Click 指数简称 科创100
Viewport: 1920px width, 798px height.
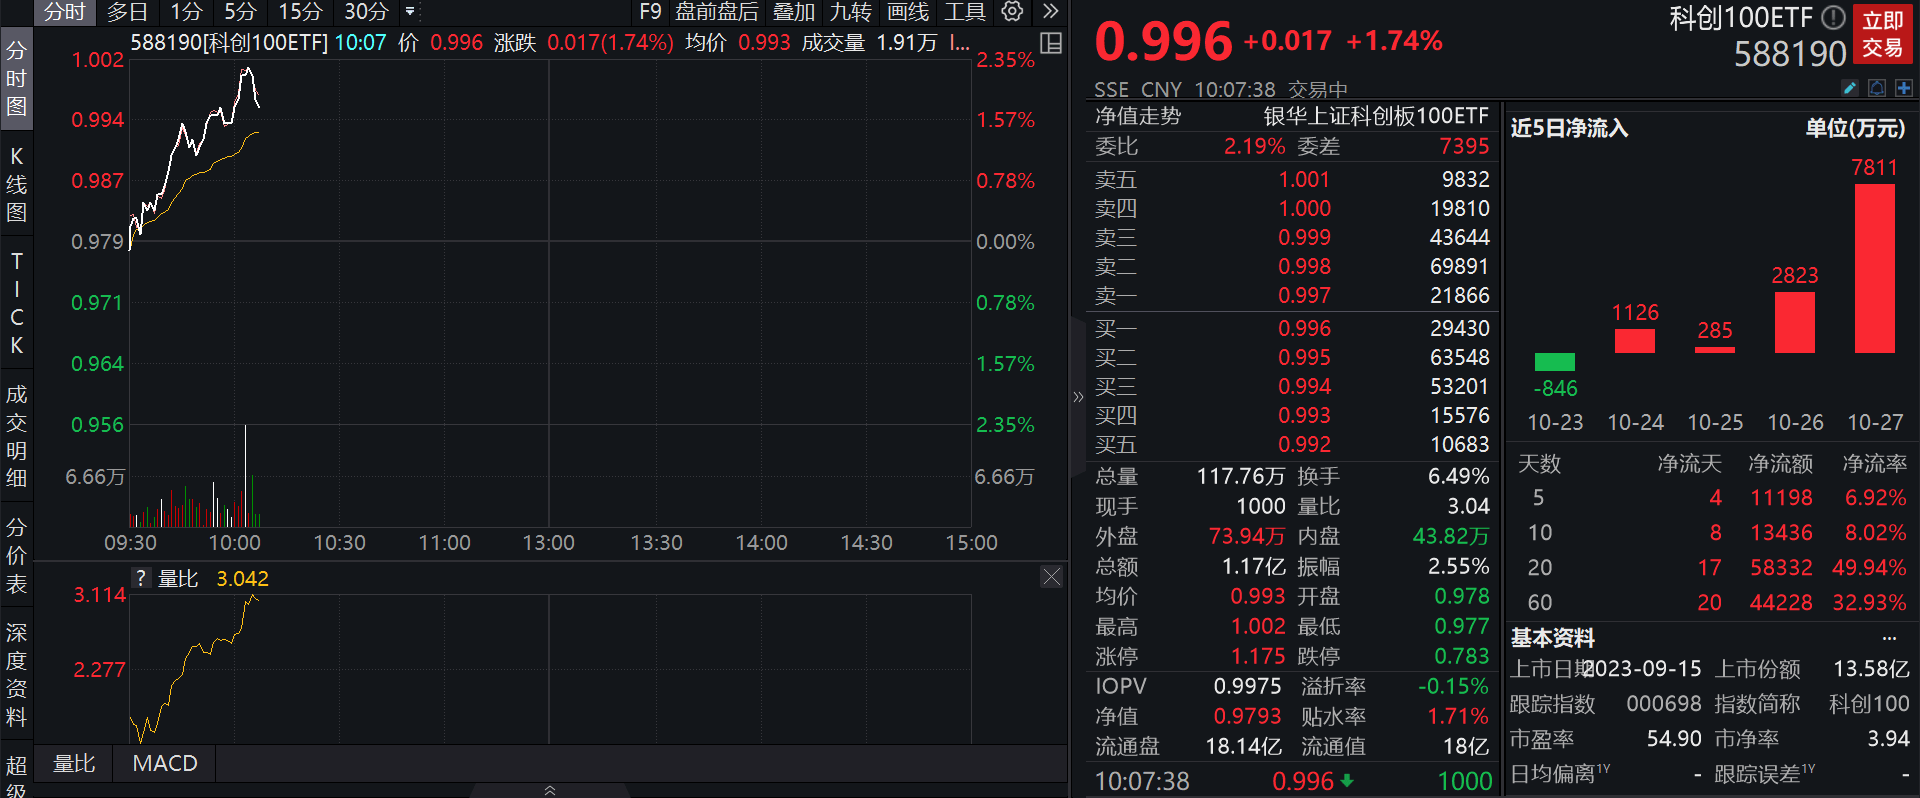click(1869, 704)
